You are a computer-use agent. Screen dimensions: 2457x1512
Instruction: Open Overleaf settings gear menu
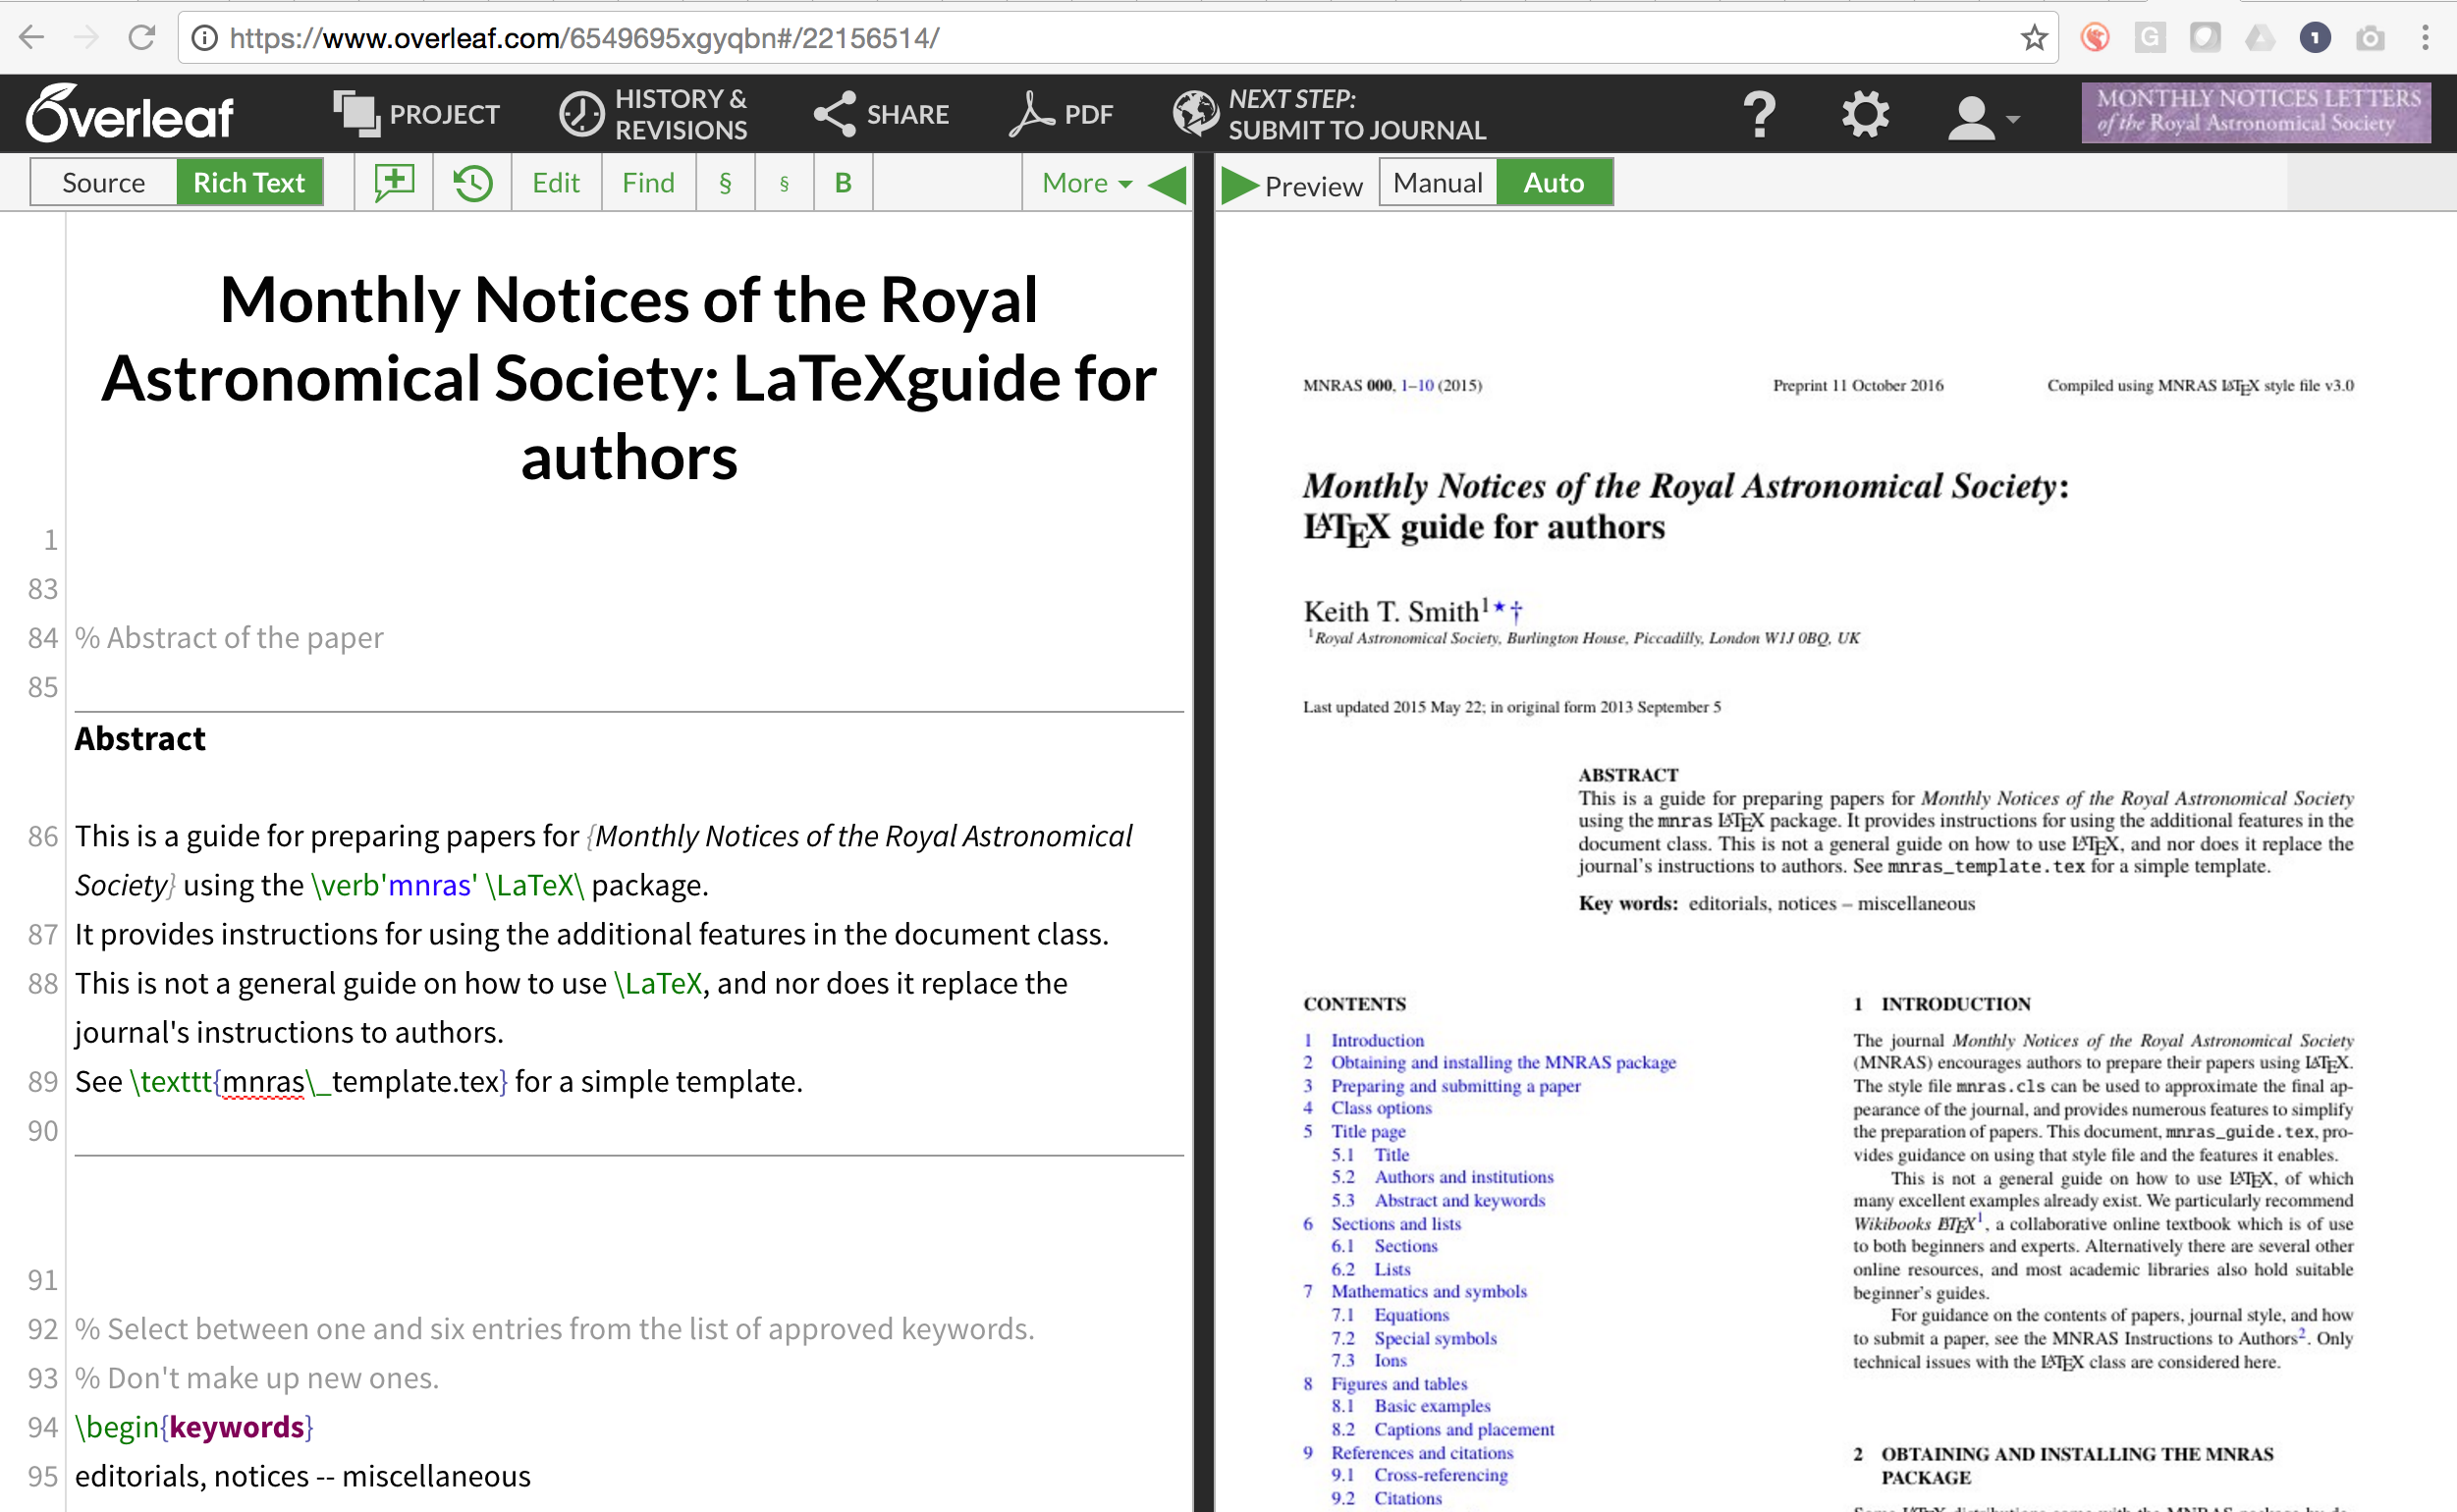(1864, 112)
